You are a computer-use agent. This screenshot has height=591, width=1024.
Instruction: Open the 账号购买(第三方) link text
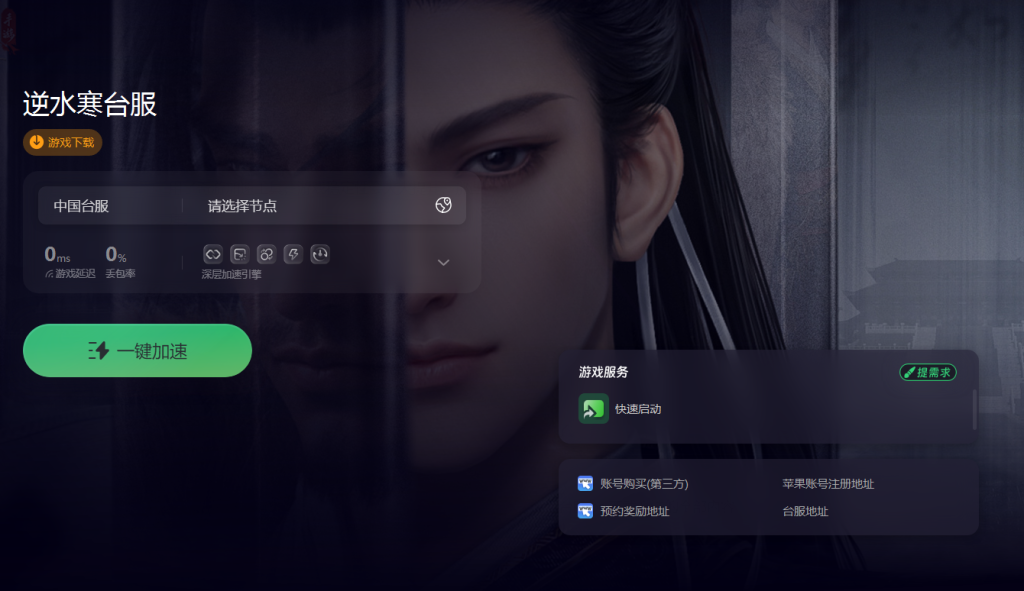(644, 484)
